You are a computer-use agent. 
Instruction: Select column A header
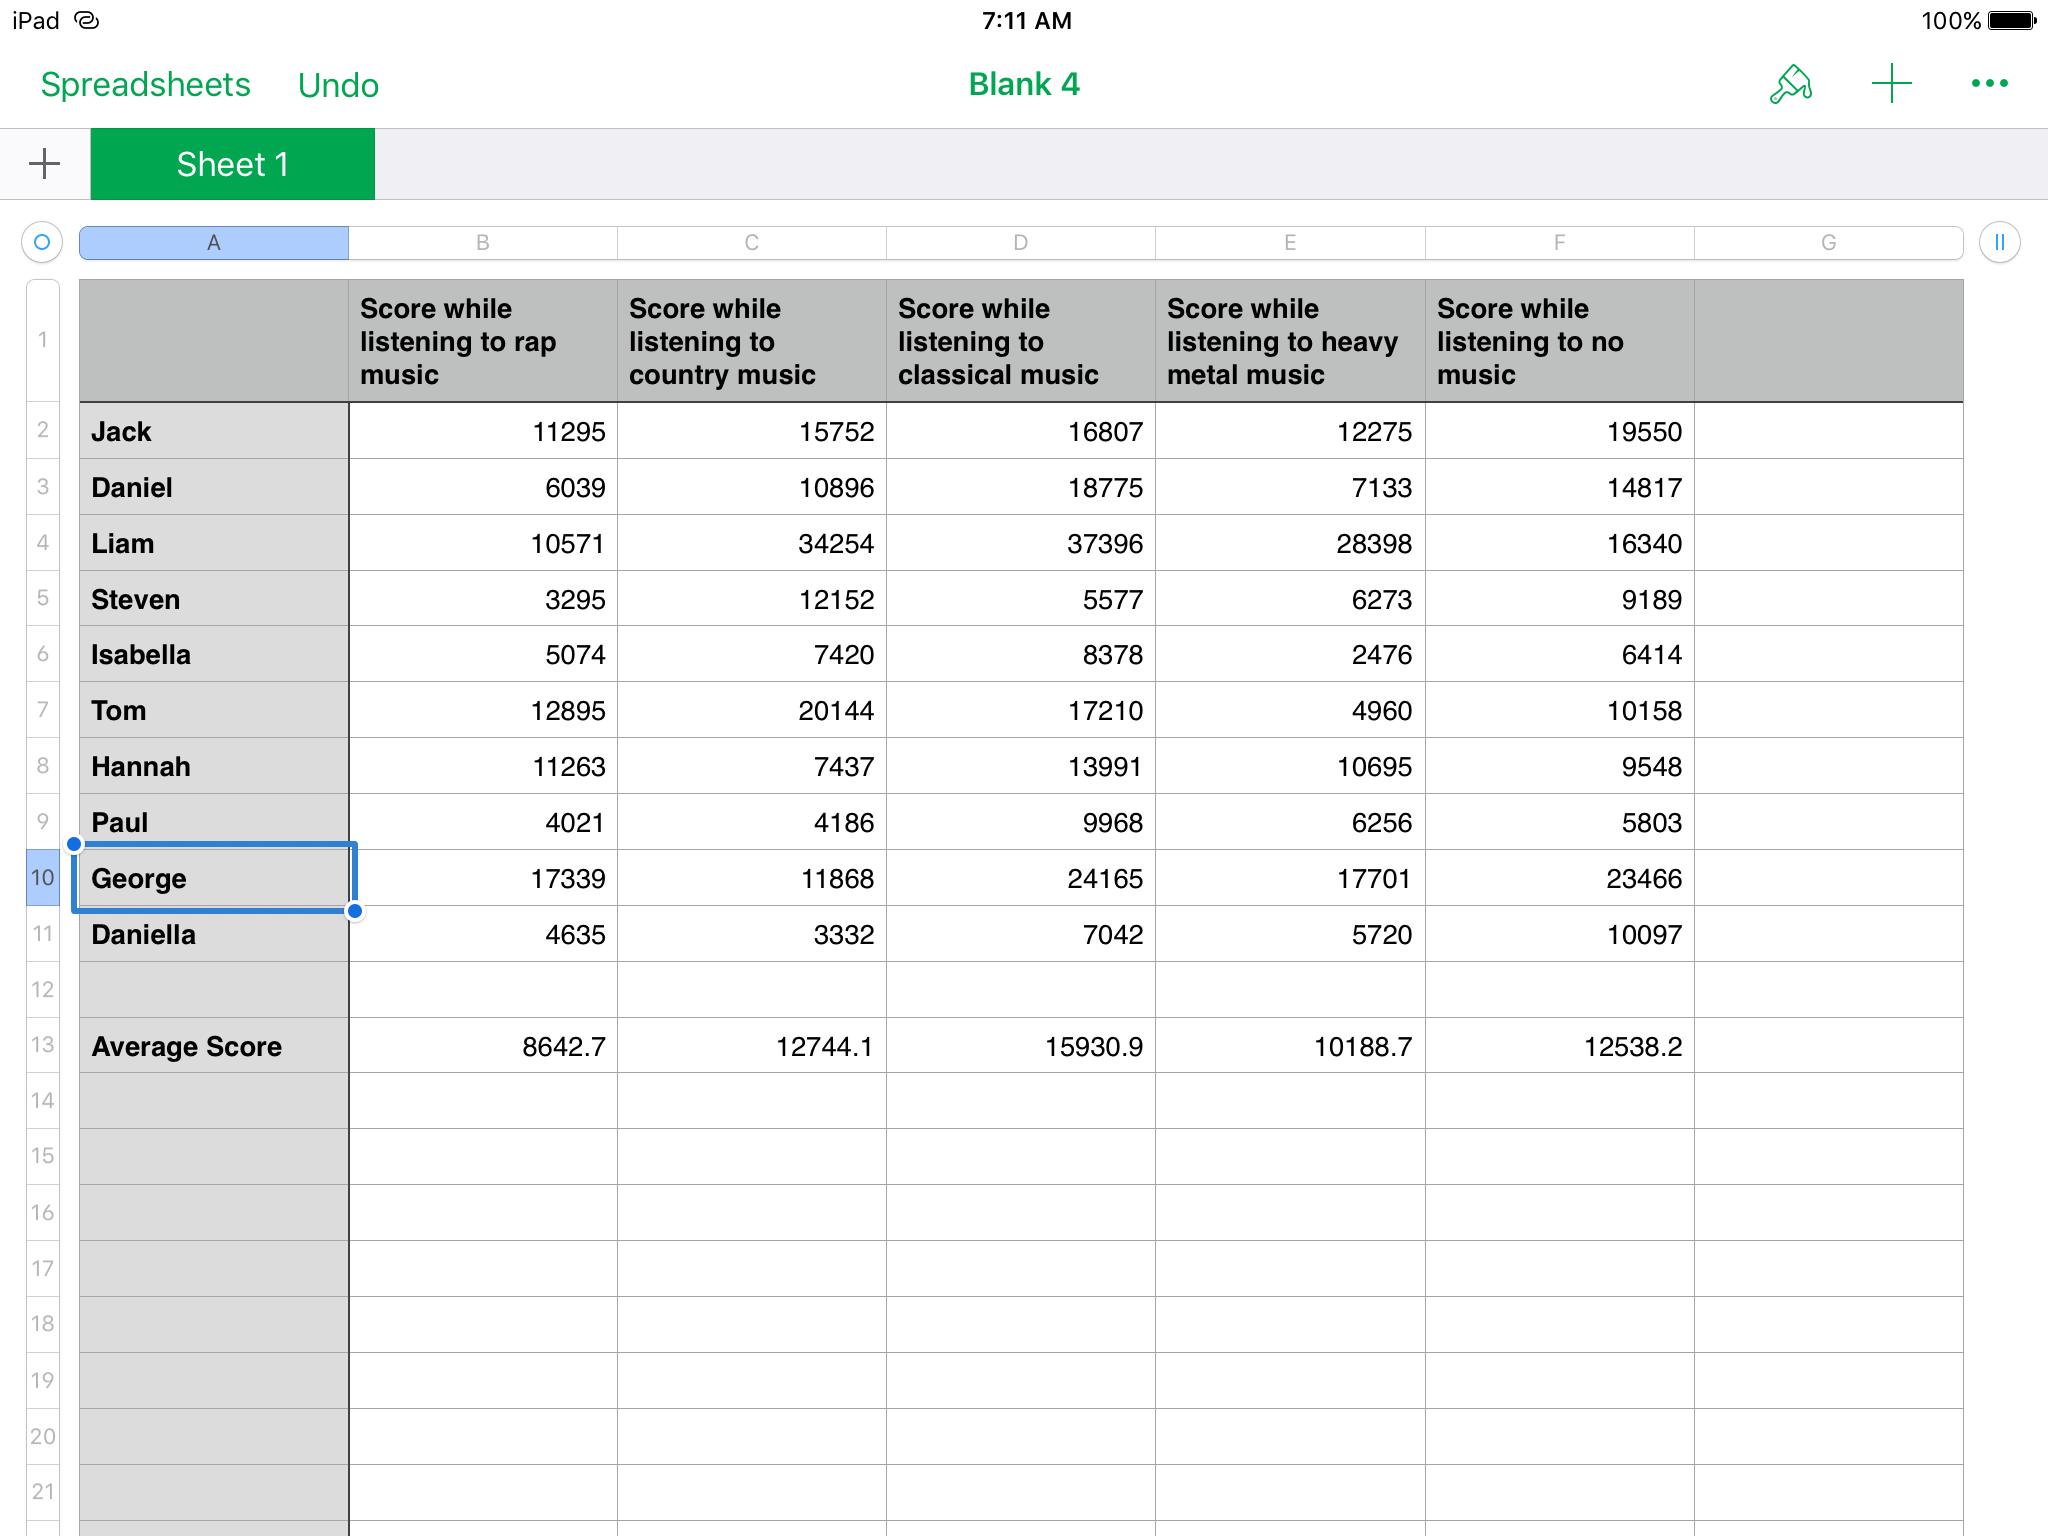pyautogui.click(x=213, y=242)
